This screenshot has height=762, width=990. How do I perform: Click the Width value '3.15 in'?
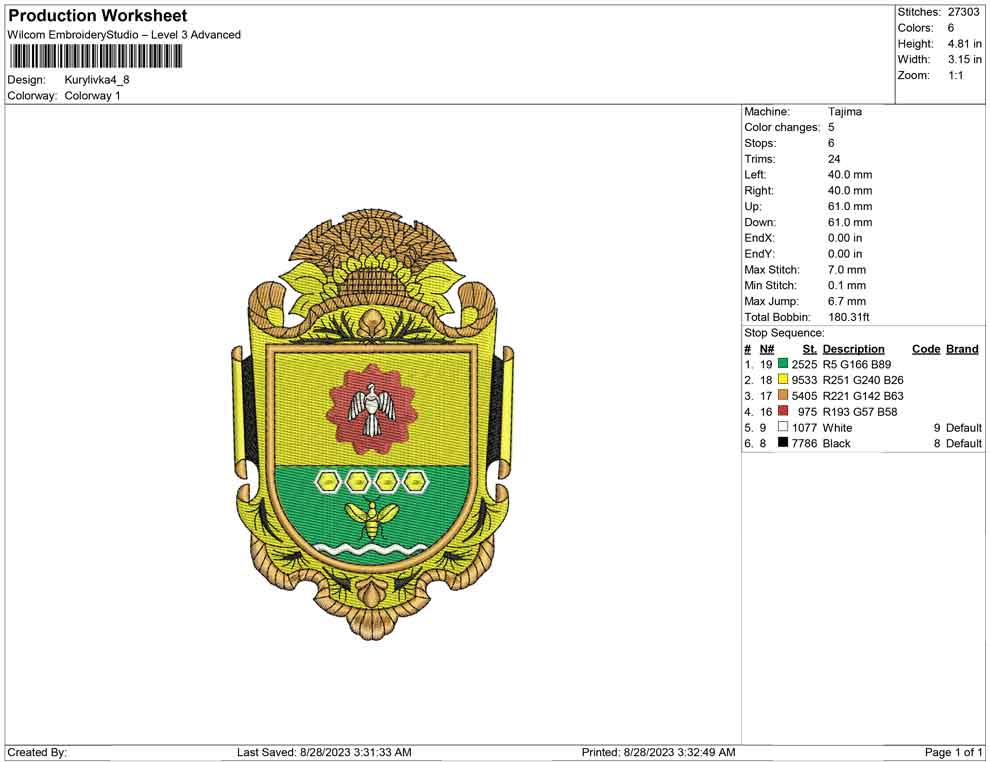pos(964,59)
